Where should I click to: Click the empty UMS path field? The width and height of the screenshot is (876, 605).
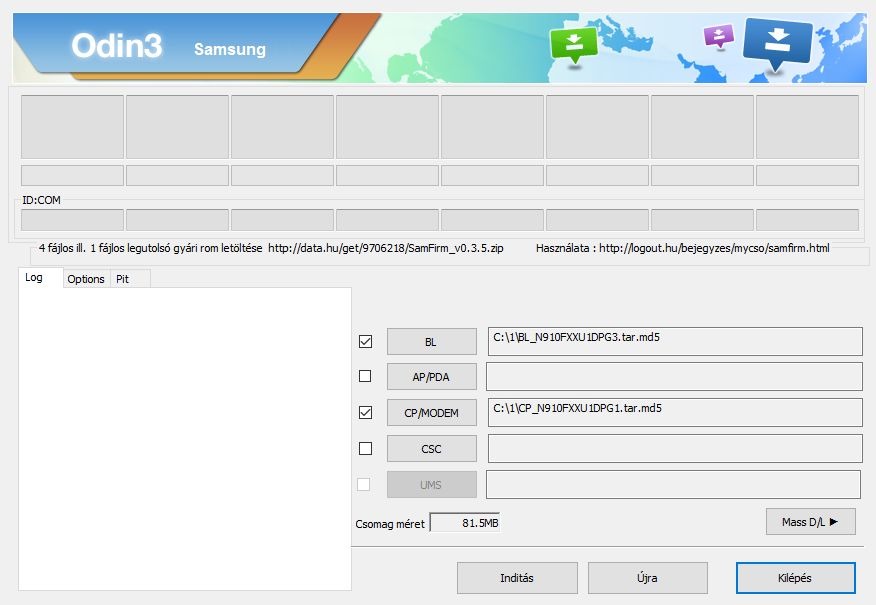(x=673, y=484)
